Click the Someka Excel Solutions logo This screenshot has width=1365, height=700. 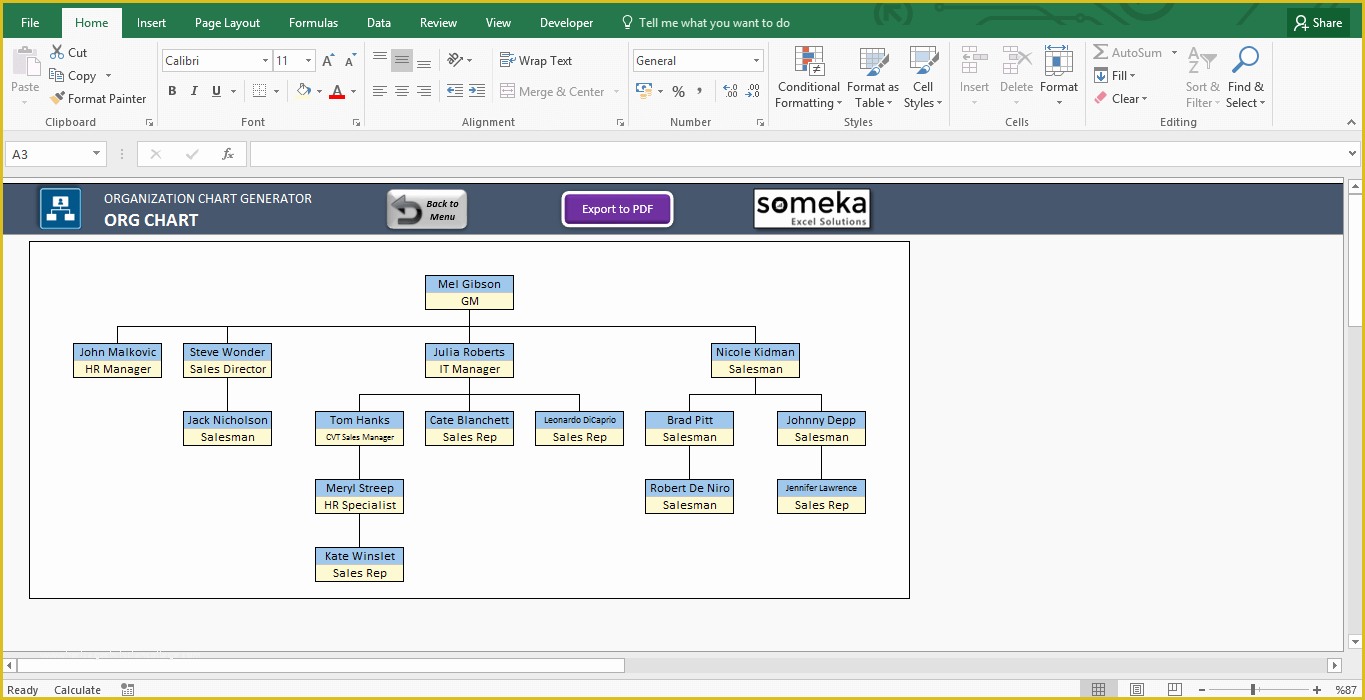(812, 209)
